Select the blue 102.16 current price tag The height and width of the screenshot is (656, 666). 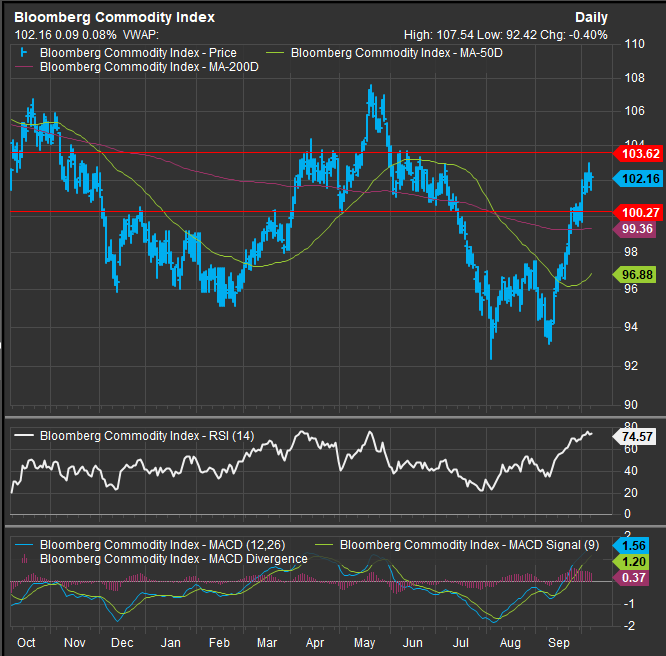pos(638,178)
